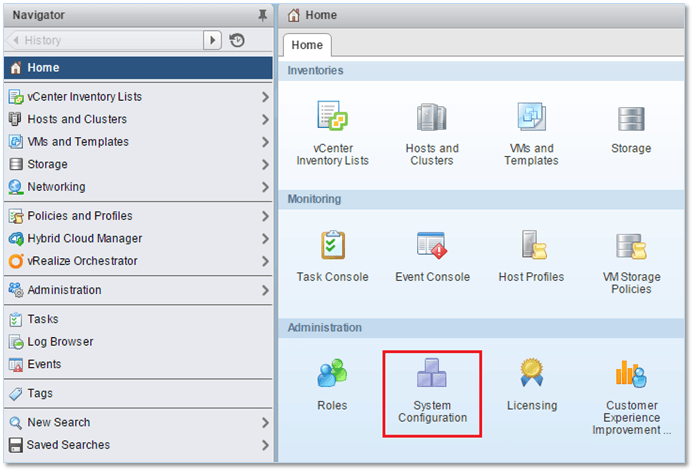Open VMs and Templates navigator entry
Screen dimensions: 694x472
(x=138, y=142)
